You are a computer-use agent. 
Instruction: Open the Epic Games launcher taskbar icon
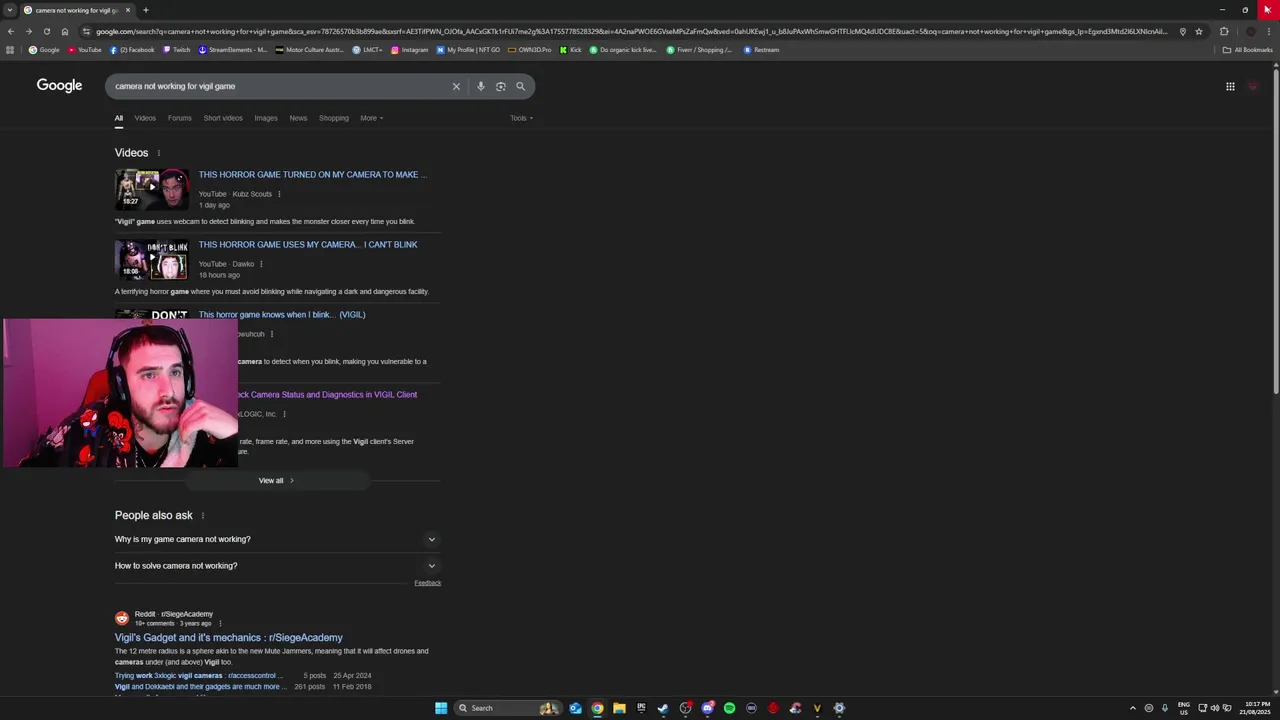(x=641, y=708)
